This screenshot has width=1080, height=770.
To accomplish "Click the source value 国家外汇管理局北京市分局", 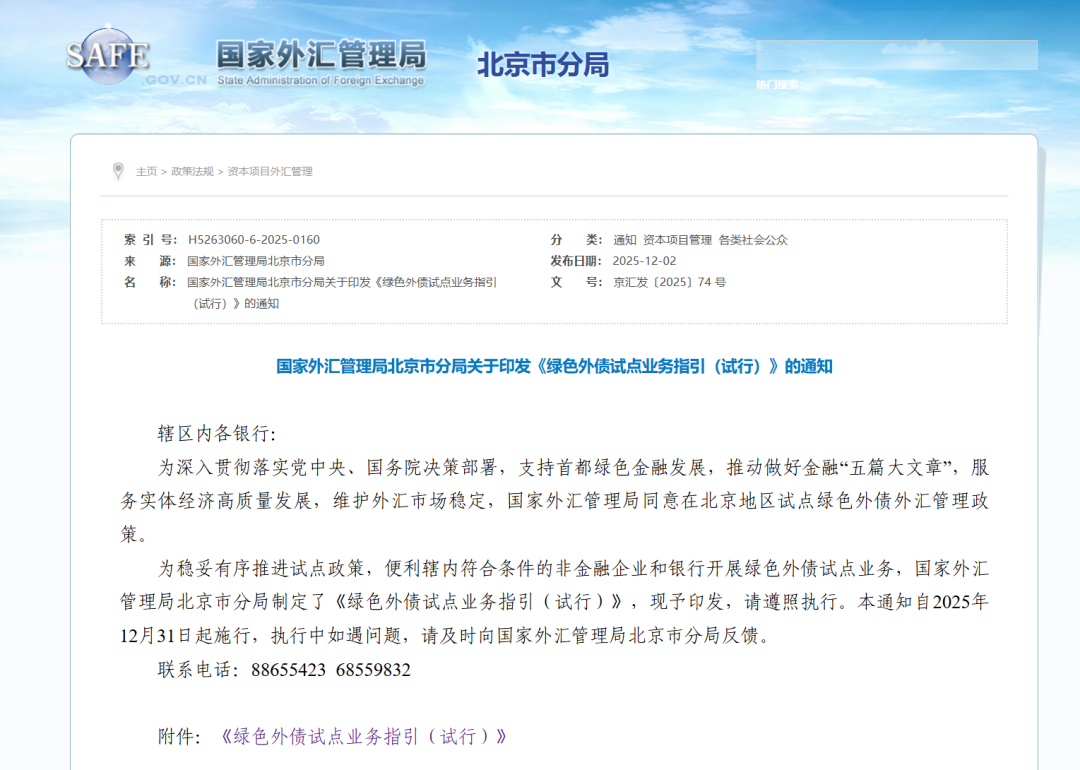I will tap(256, 261).
